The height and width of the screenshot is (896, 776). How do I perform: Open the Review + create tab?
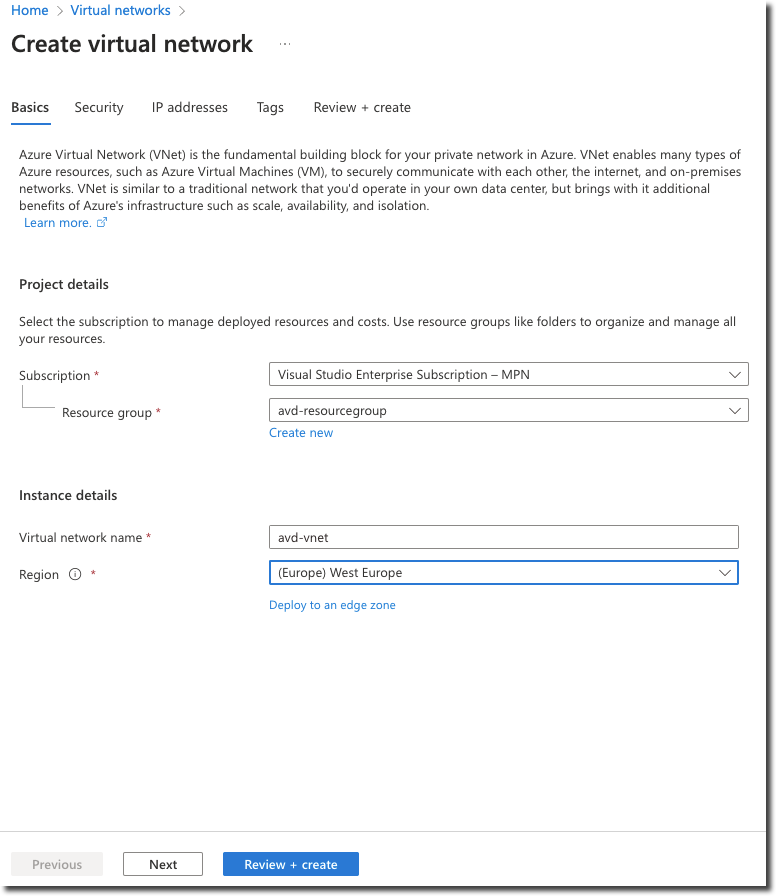[362, 107]
